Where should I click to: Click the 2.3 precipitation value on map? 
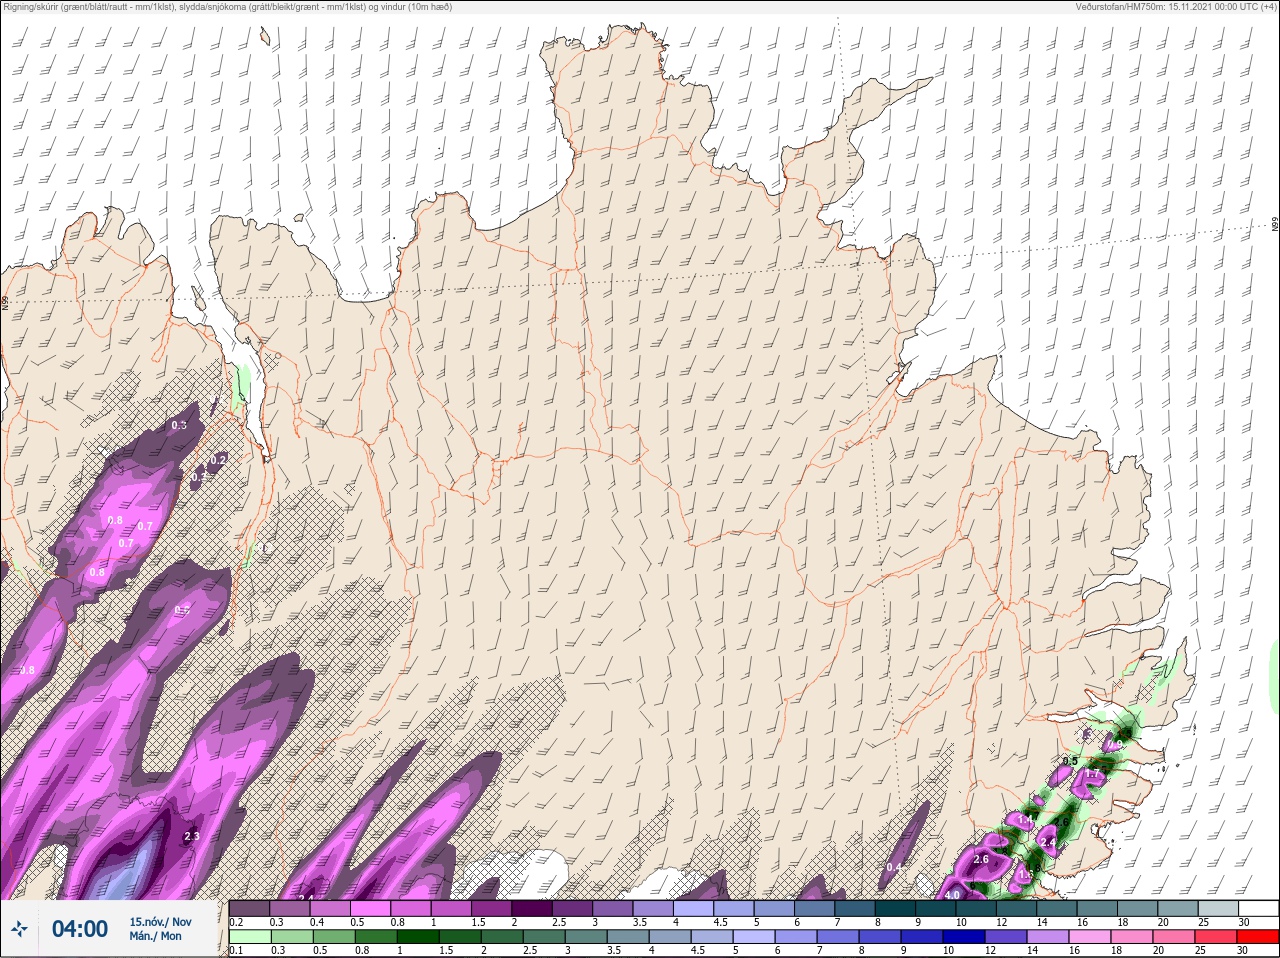coord(193,837)
